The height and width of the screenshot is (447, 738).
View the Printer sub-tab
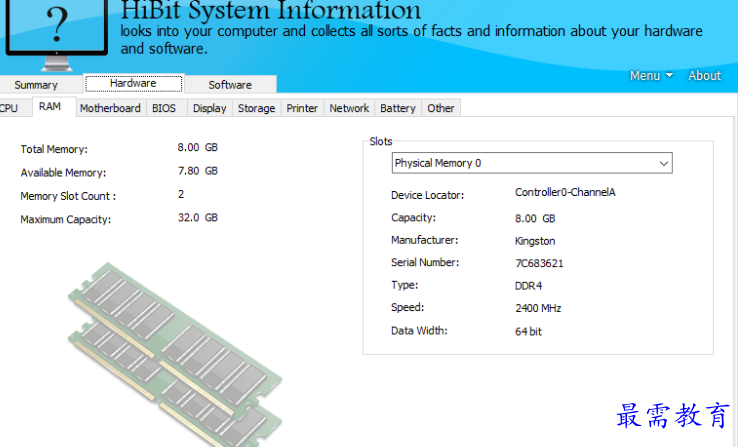tap(302, 108)
